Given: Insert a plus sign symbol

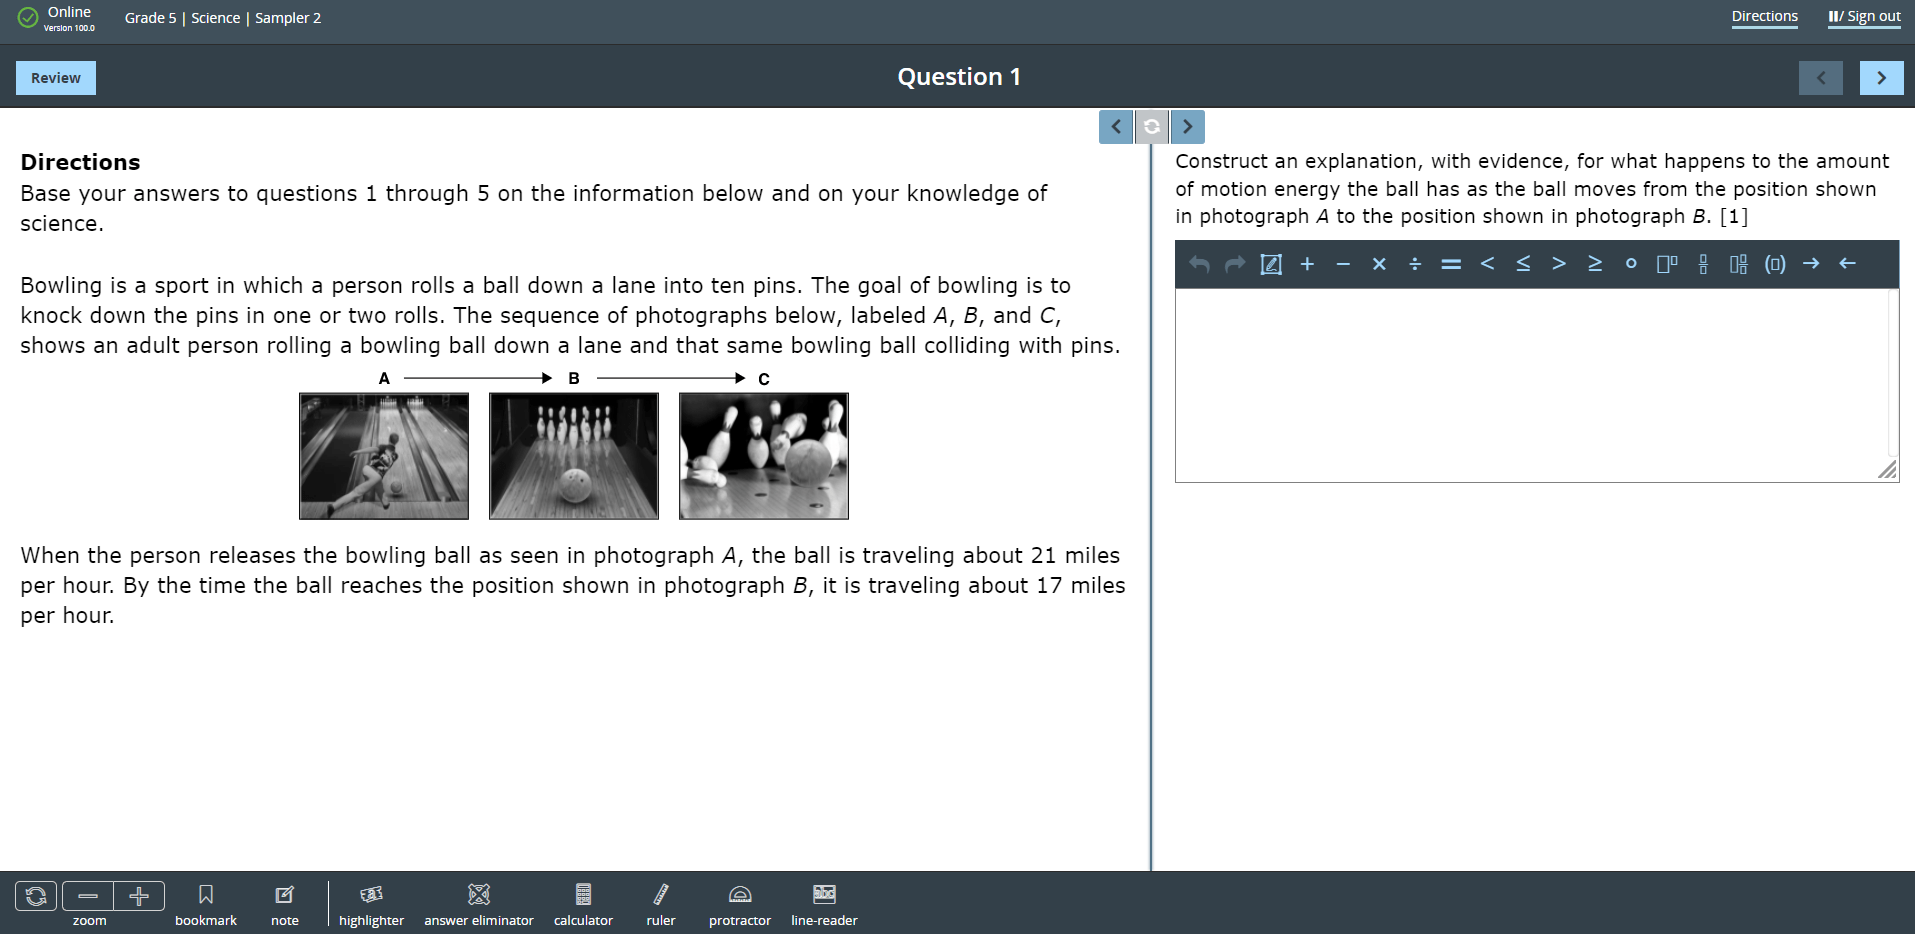Looking at the screenshot, I should pyautogui.click(x=1307, y=264).
